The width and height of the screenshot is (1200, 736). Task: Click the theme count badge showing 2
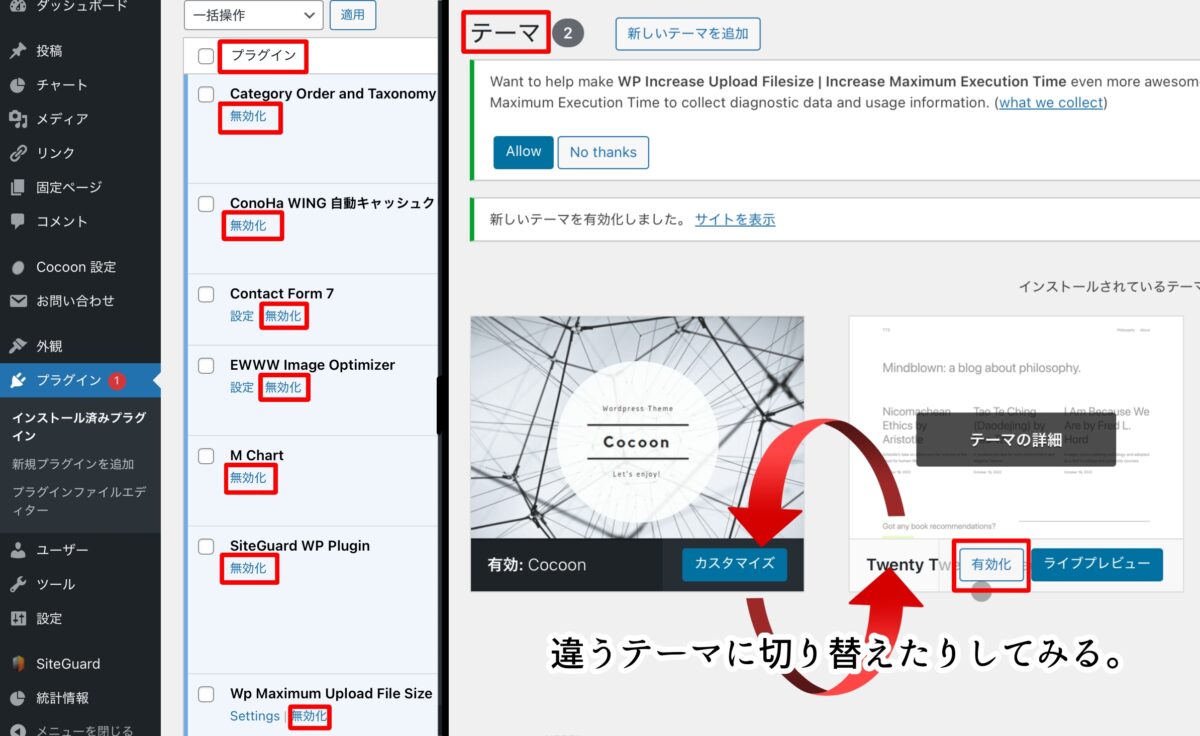click(x=567, y=33)
